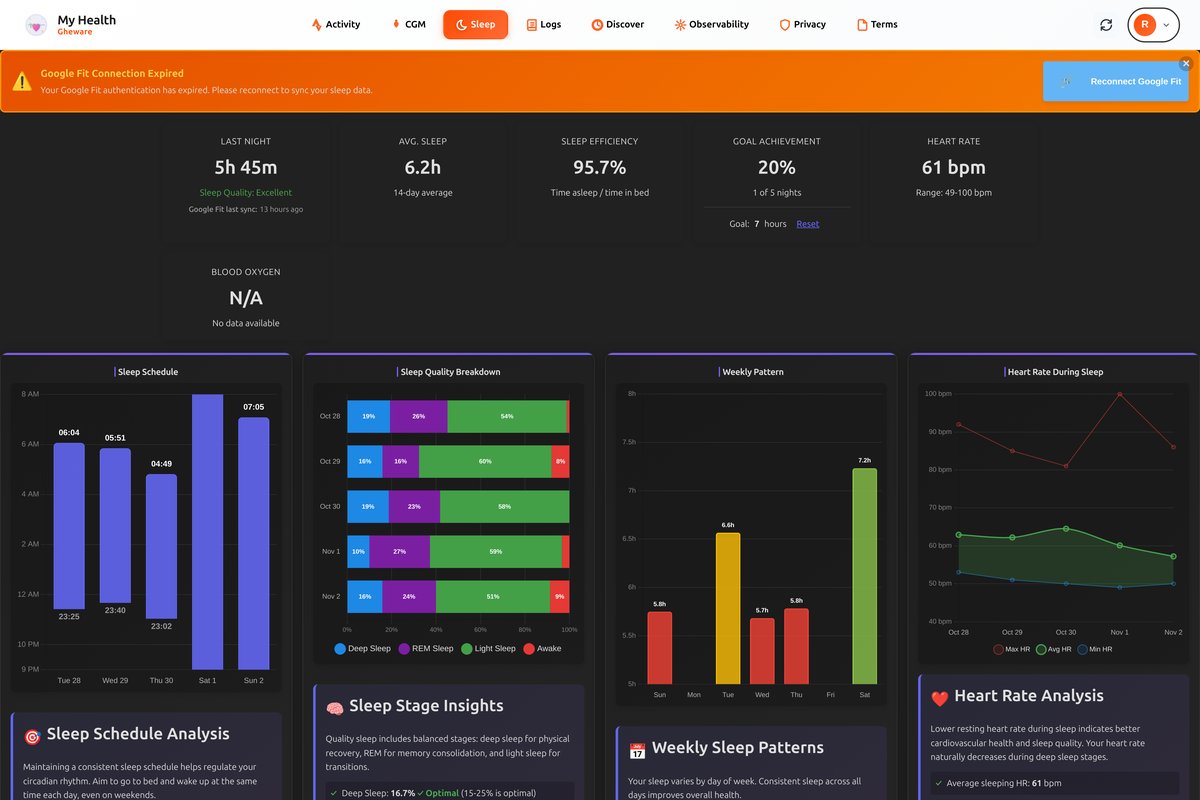The height and width of the screenshot is (800, 1200).
Task: Select the Discover compass icon
Action: [597, 24]
